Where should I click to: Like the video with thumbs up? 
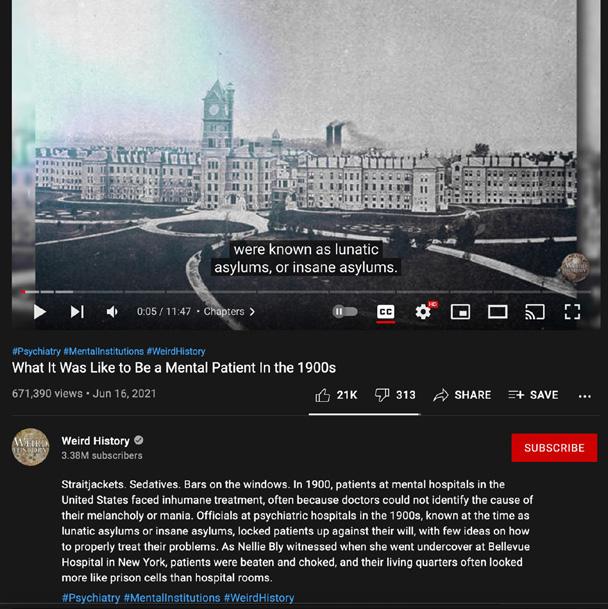(x=336, y=395)
